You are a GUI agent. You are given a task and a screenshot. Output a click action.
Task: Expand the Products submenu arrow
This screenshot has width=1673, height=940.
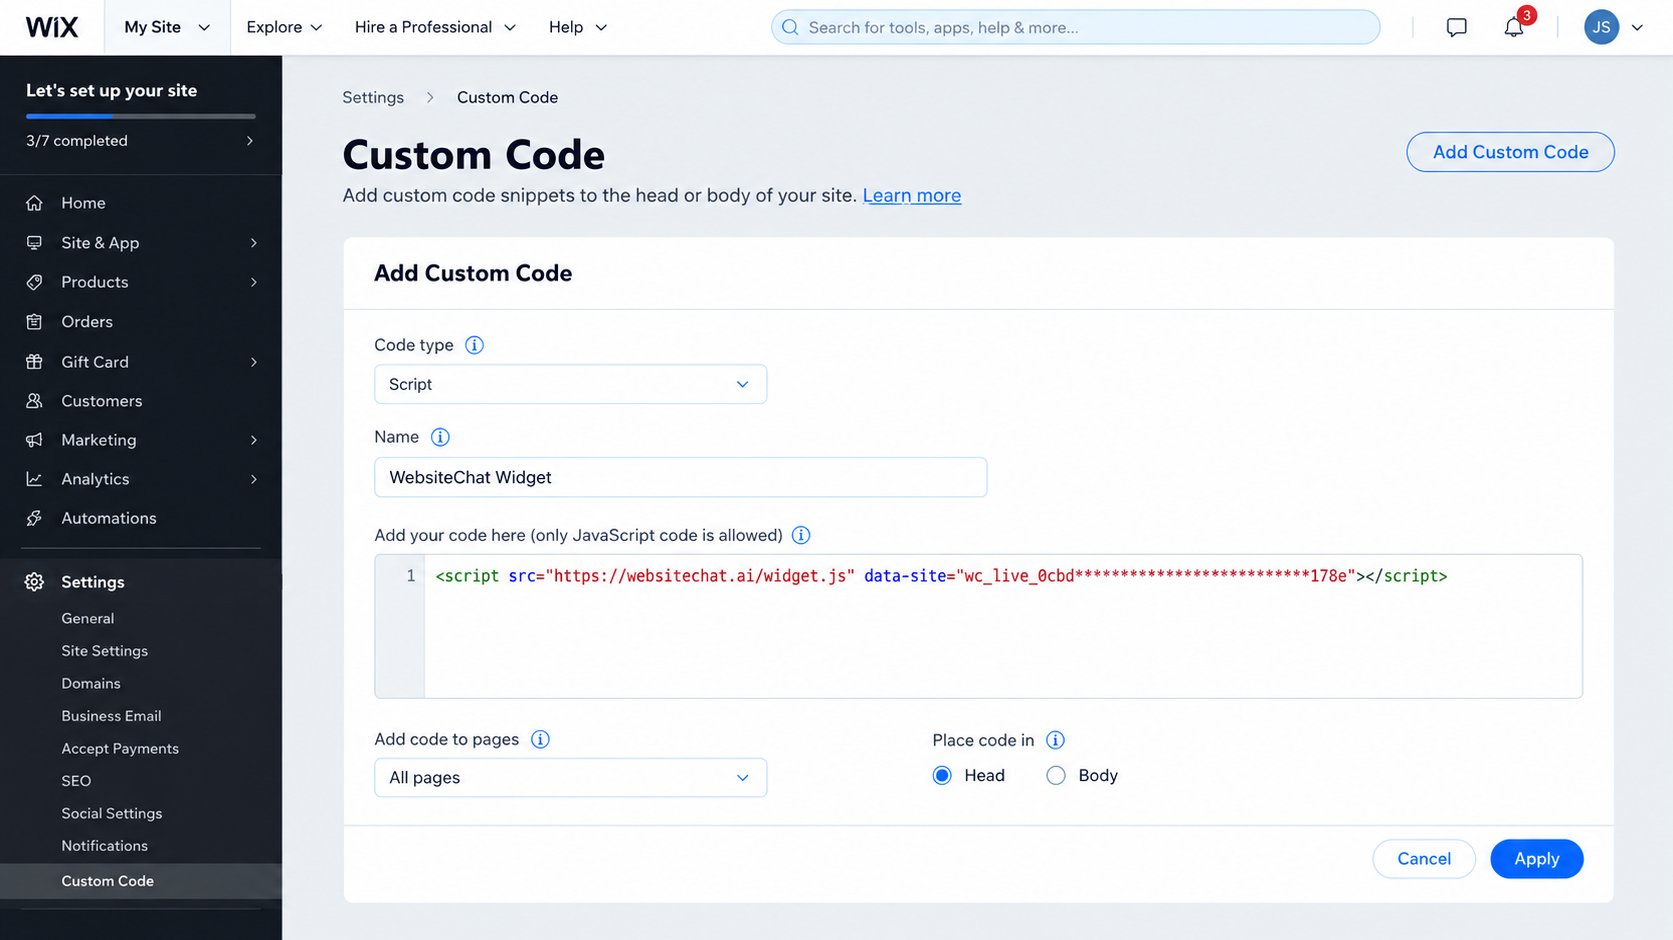(x=254, y=282)
